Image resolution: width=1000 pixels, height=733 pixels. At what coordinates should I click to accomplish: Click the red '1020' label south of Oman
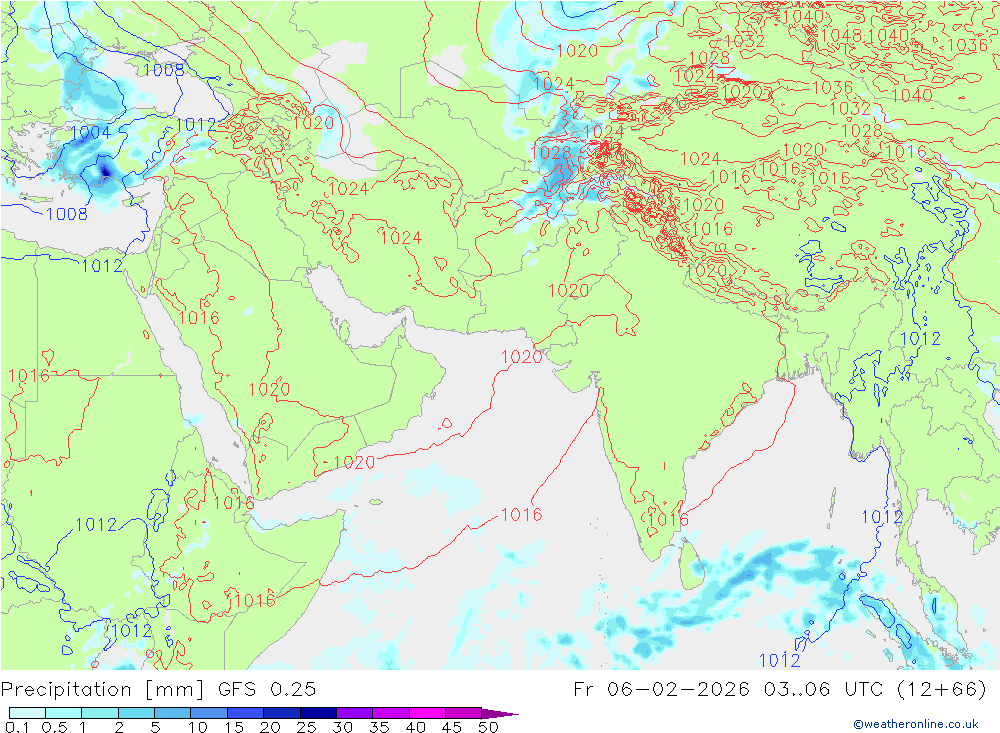point(354,463)
